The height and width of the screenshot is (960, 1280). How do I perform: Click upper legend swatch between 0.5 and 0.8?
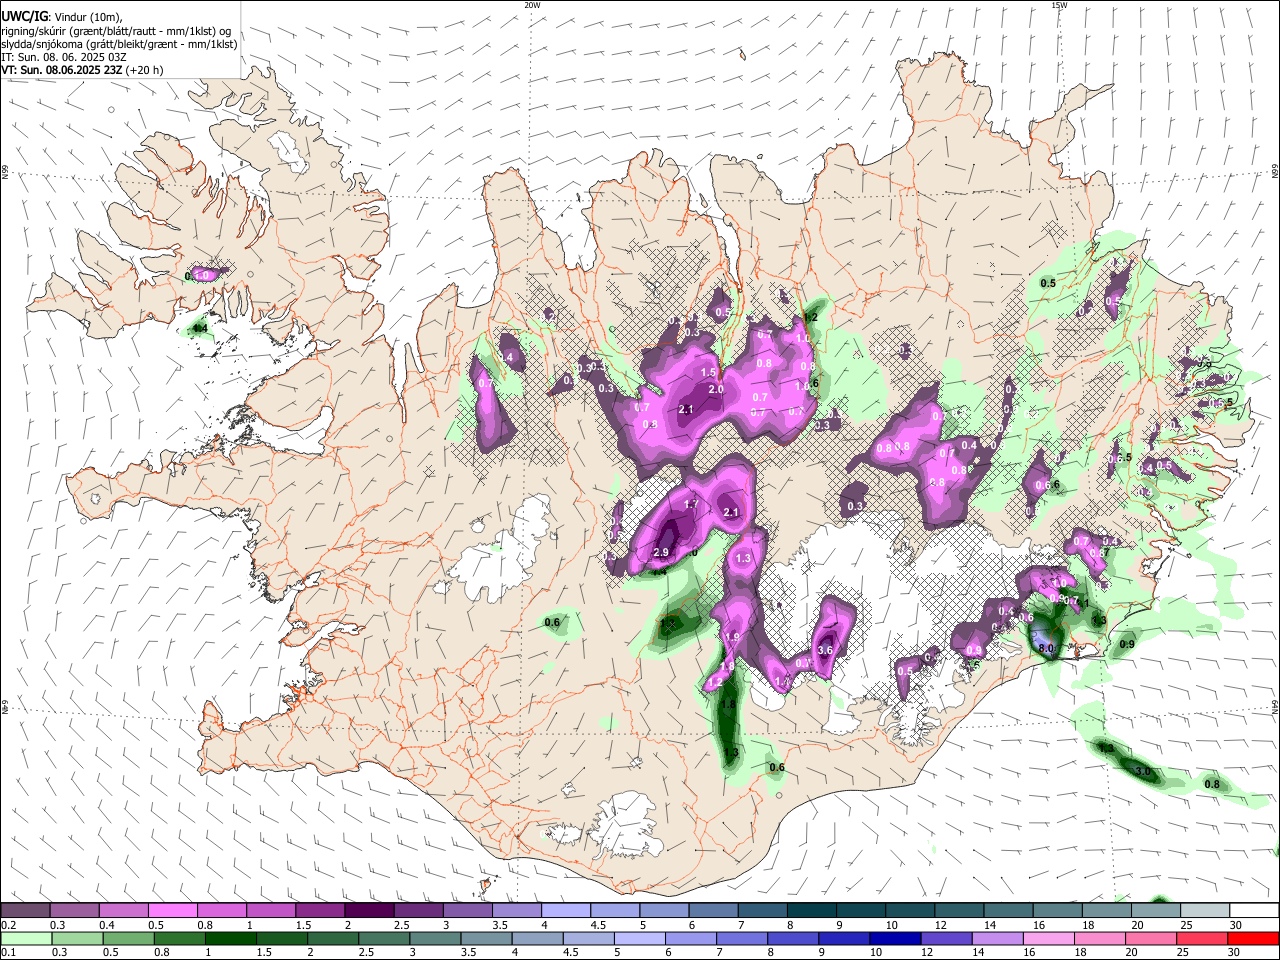pyautogui.click(x=172, y=911)
